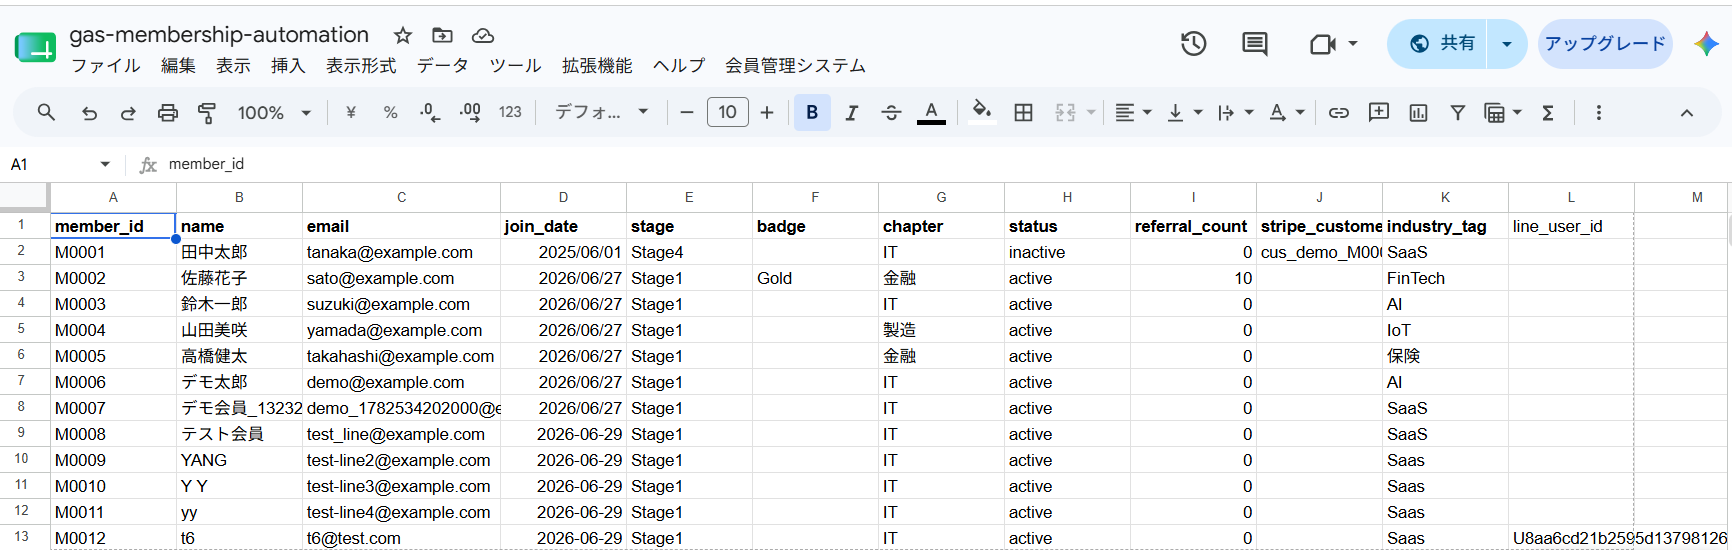Open the number format 123 menu
1732x550 pixels.
click(510, 113)
